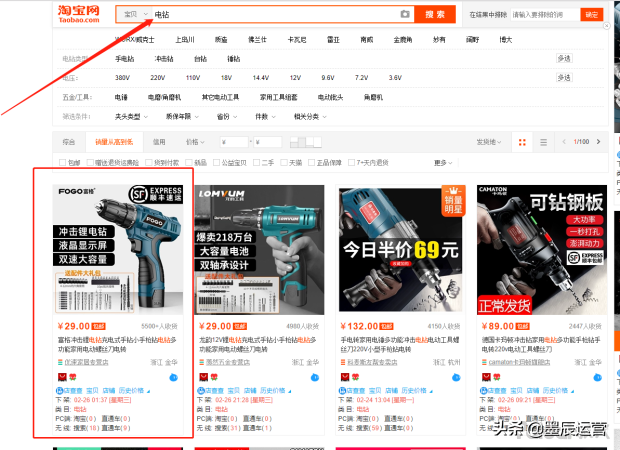Screen dimensions: 620x450
Task: Check the 新品 checkbox
Action: 189,163
